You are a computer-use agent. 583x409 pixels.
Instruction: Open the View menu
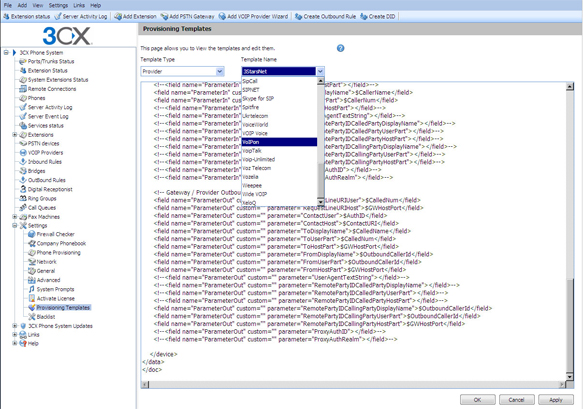point(38,5)
